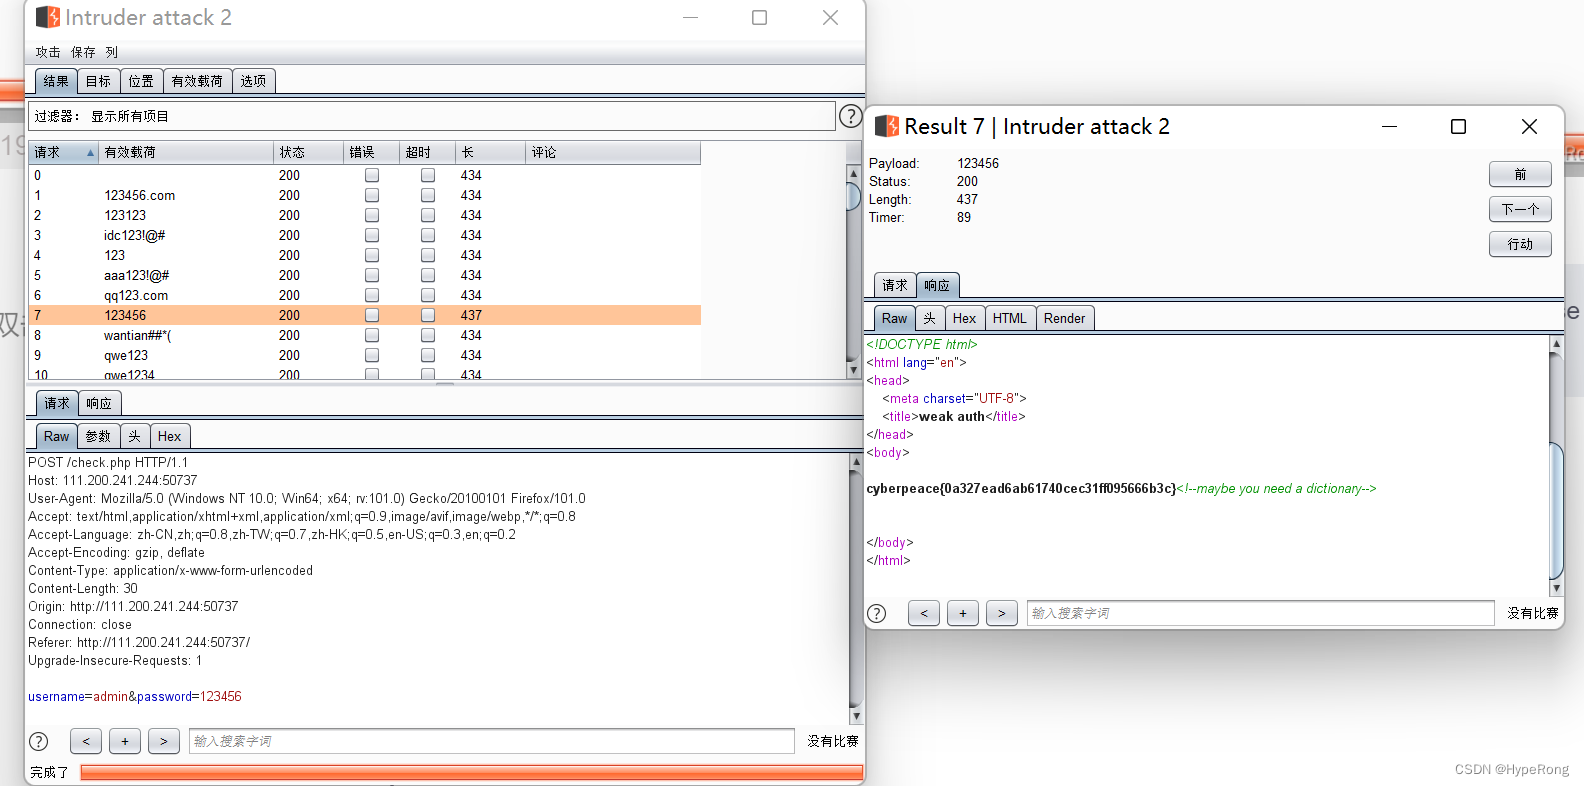Open 参数 tab in request viewer
Viewport: 1584px width, 786px height.
pyautogui.click(x=98, y=436)
